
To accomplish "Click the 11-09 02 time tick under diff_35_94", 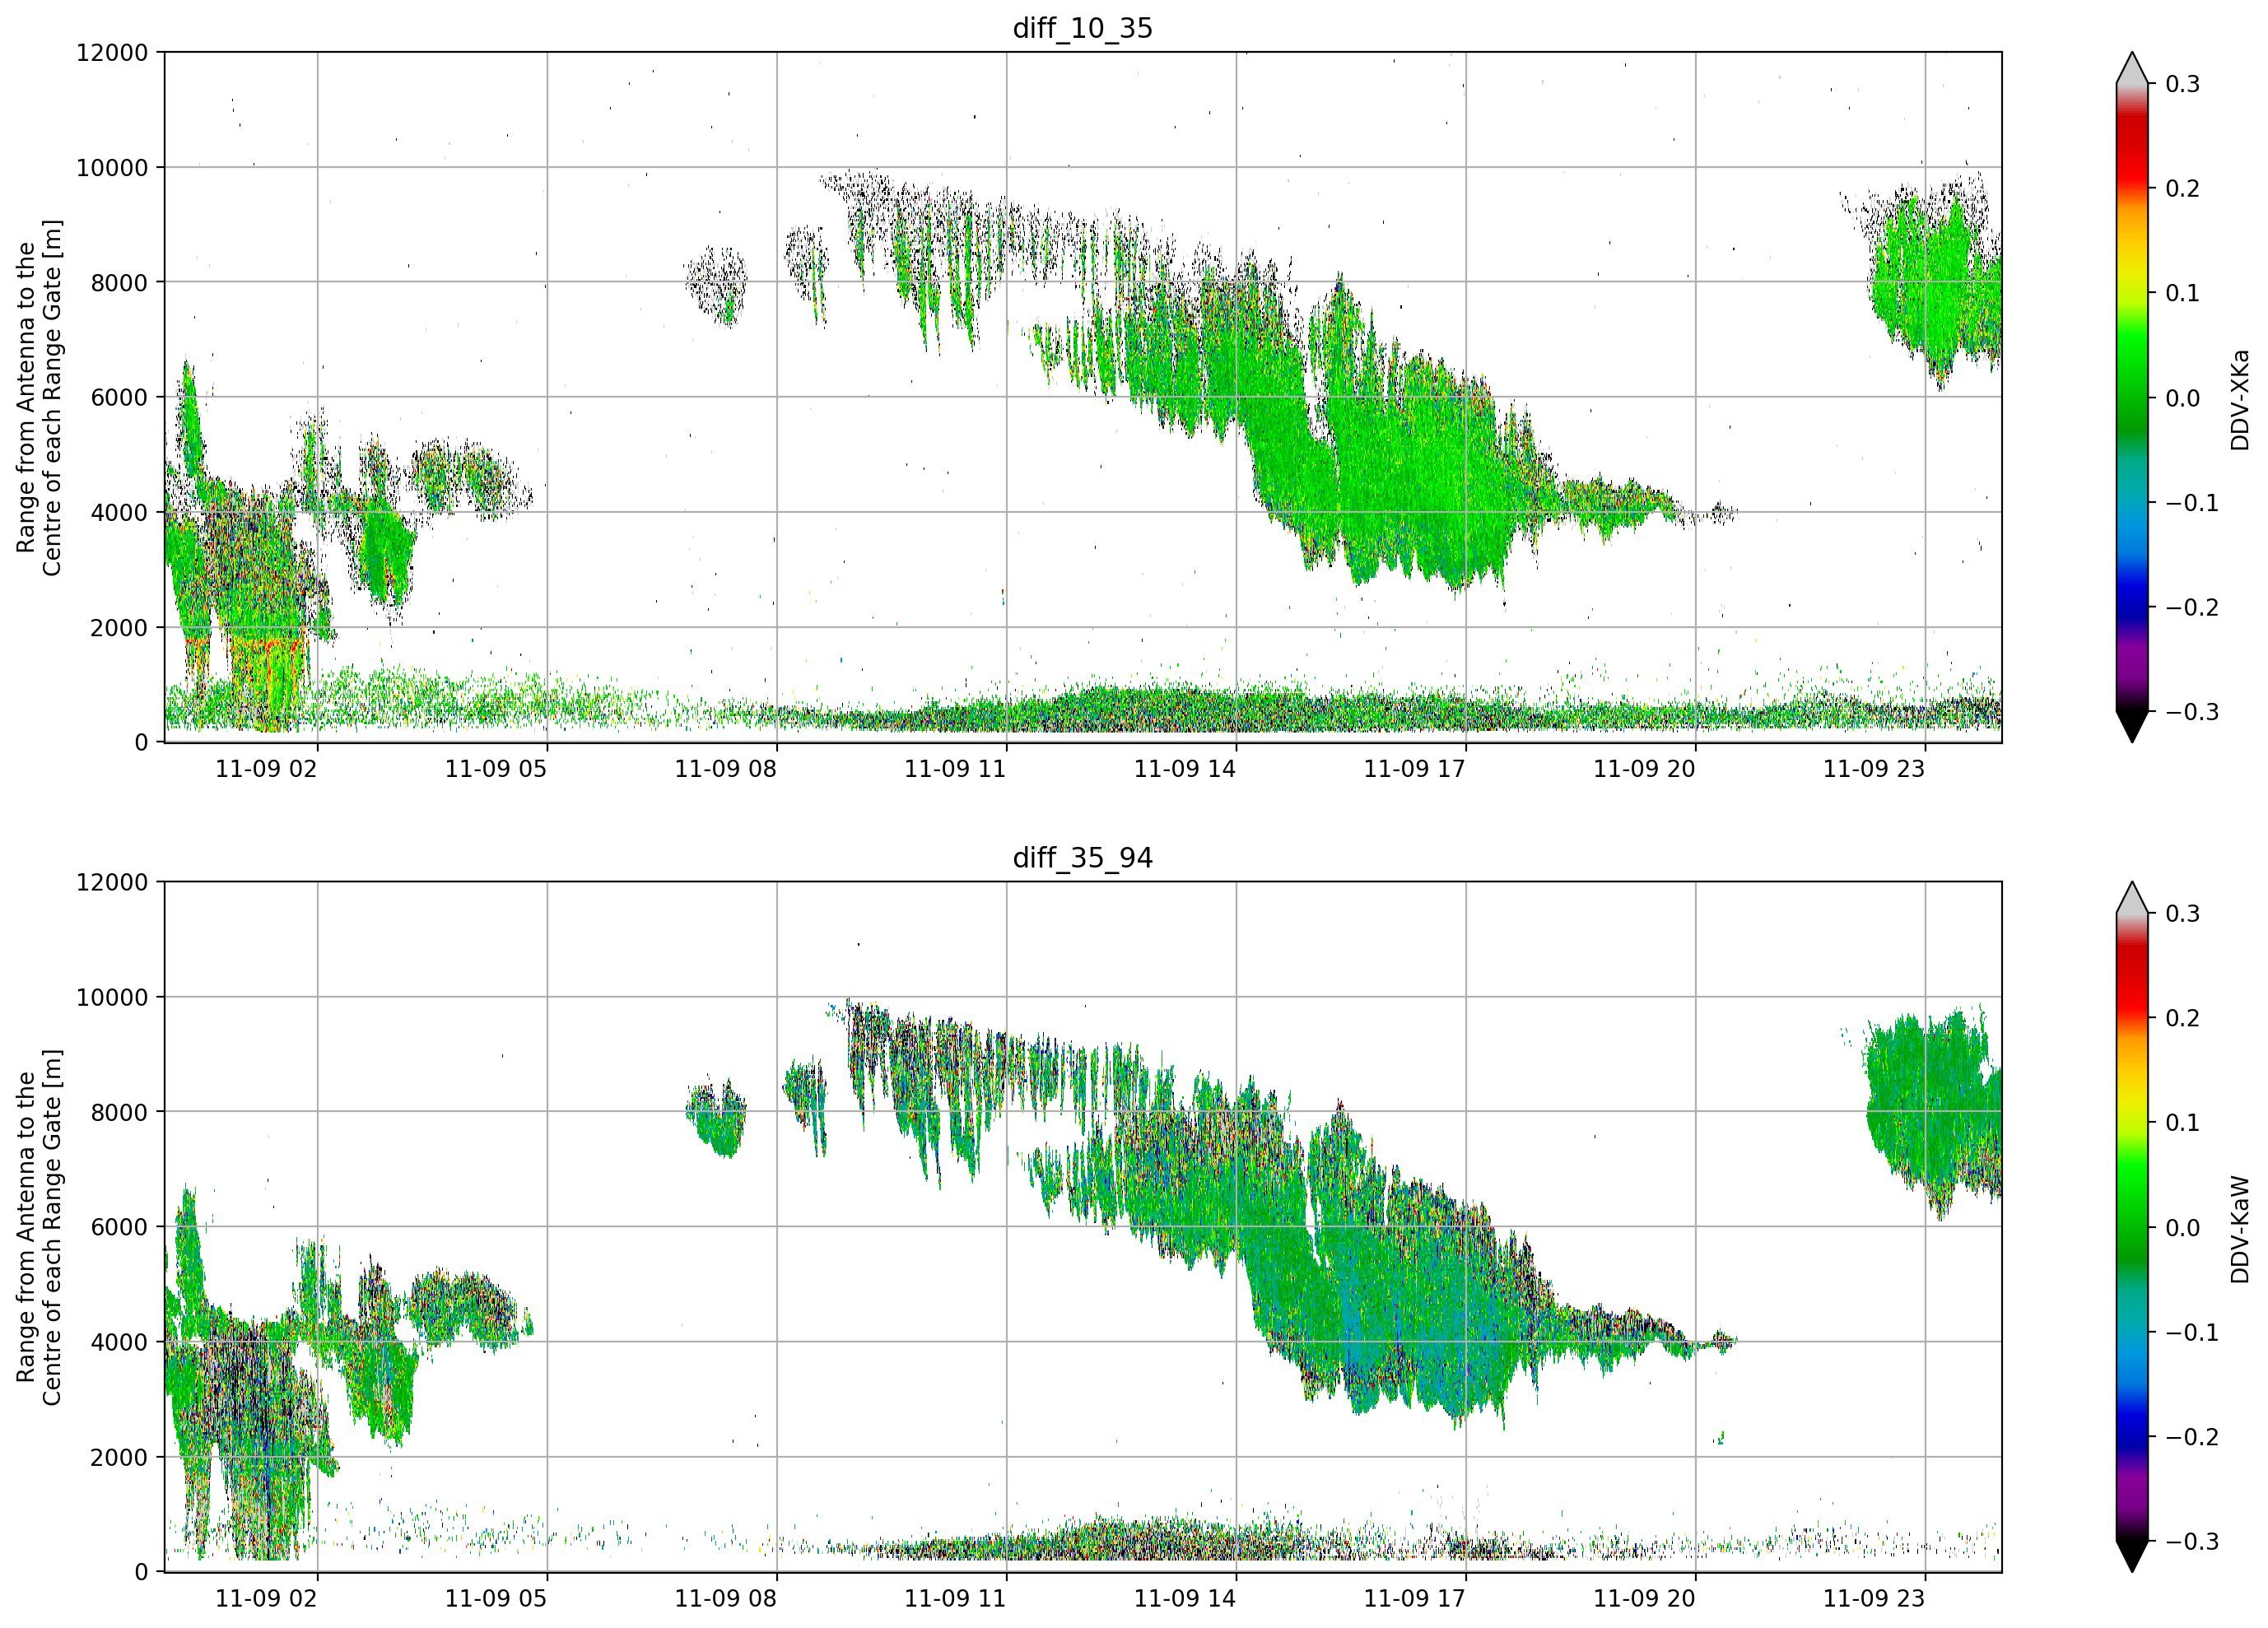I will tap(266, 1599).
